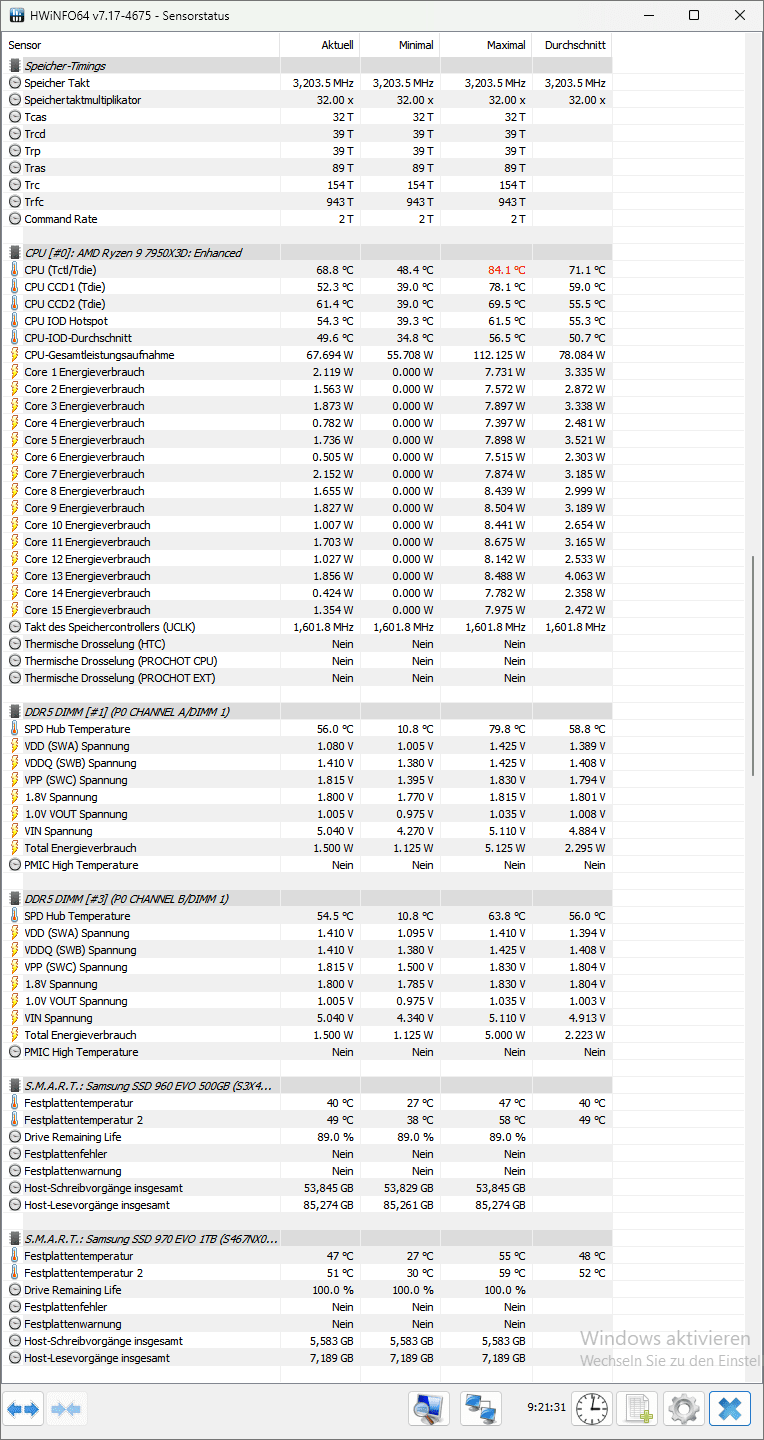Click the Aktuell column header
764x1440 pixels.
point(320,45)
